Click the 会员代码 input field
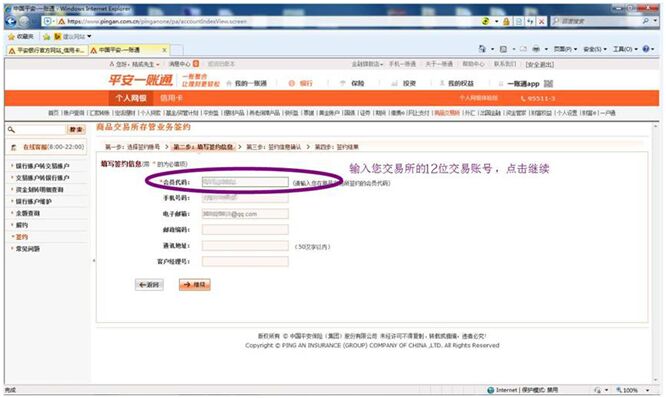 tap(245, 182)
